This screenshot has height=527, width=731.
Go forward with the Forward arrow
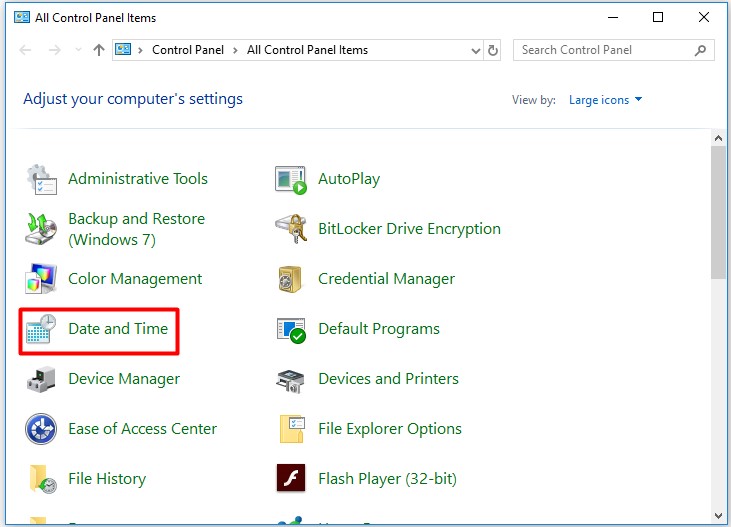click(55, 49)
